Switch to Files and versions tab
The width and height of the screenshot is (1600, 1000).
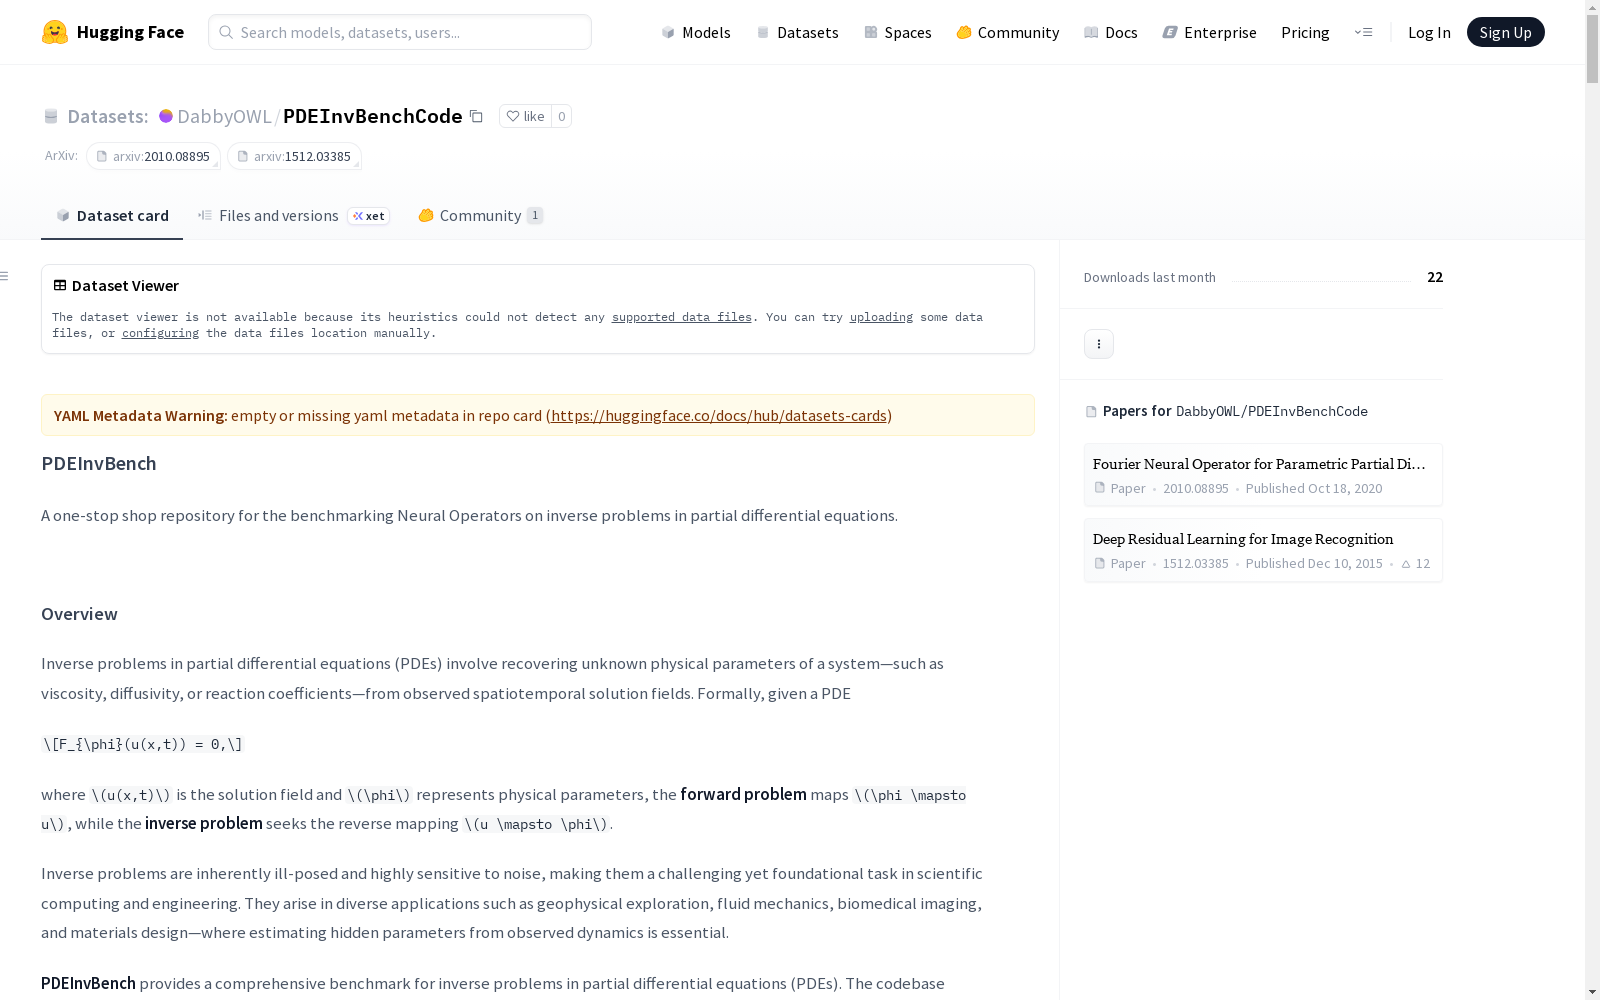pos(293,215)
